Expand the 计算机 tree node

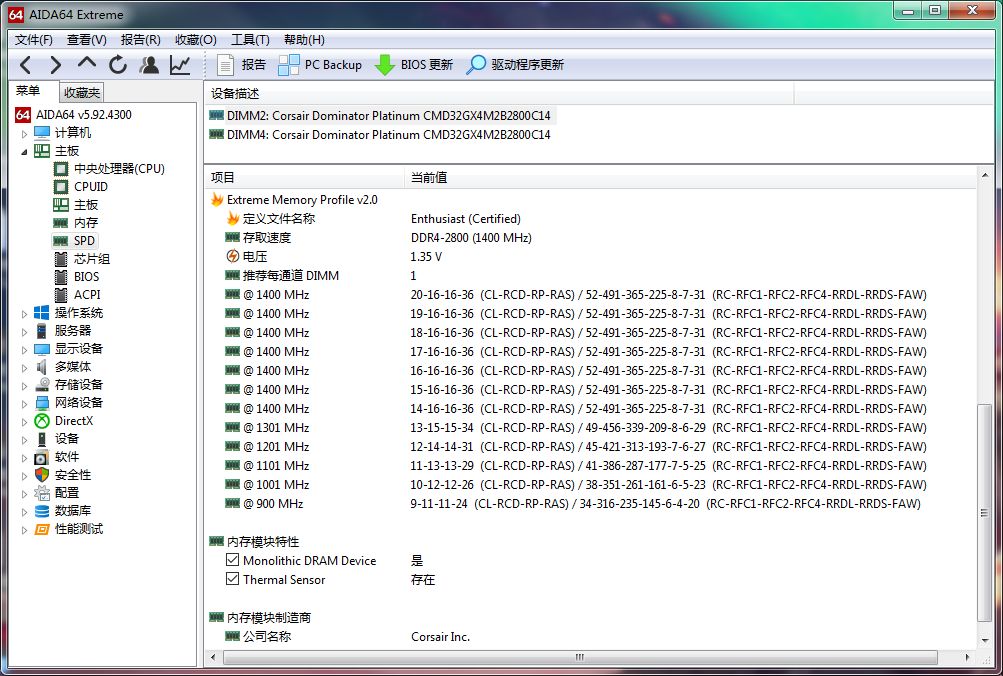coord(24,133)
